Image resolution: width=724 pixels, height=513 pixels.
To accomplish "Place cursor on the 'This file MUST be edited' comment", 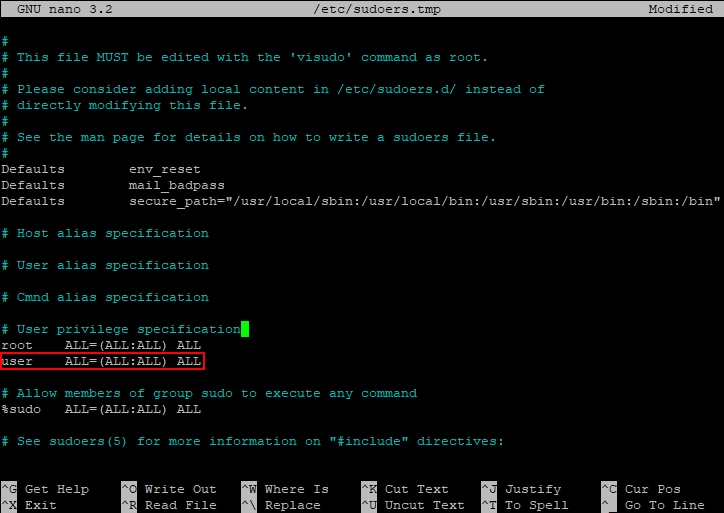I will click(244, 57).
